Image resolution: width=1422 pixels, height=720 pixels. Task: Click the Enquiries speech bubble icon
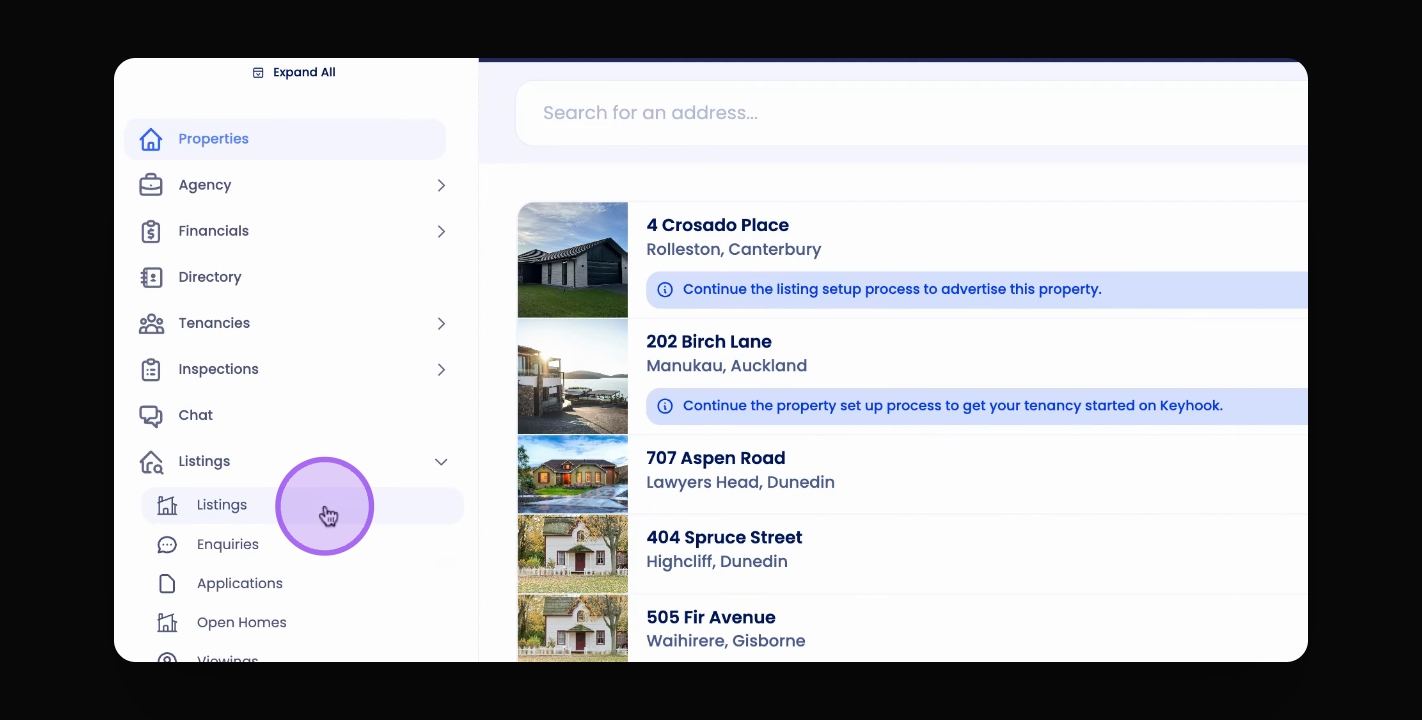coord(167,544)
